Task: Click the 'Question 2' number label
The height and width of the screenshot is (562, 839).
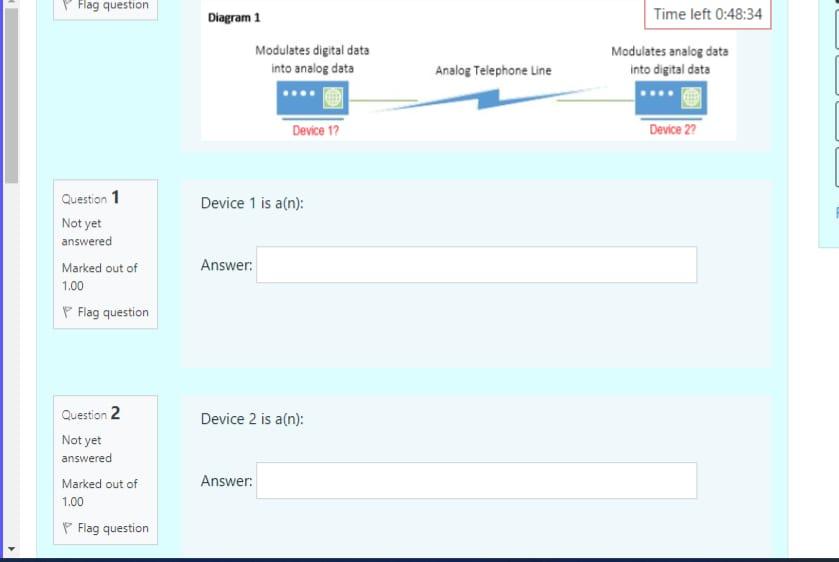Action: click(90, 414)
